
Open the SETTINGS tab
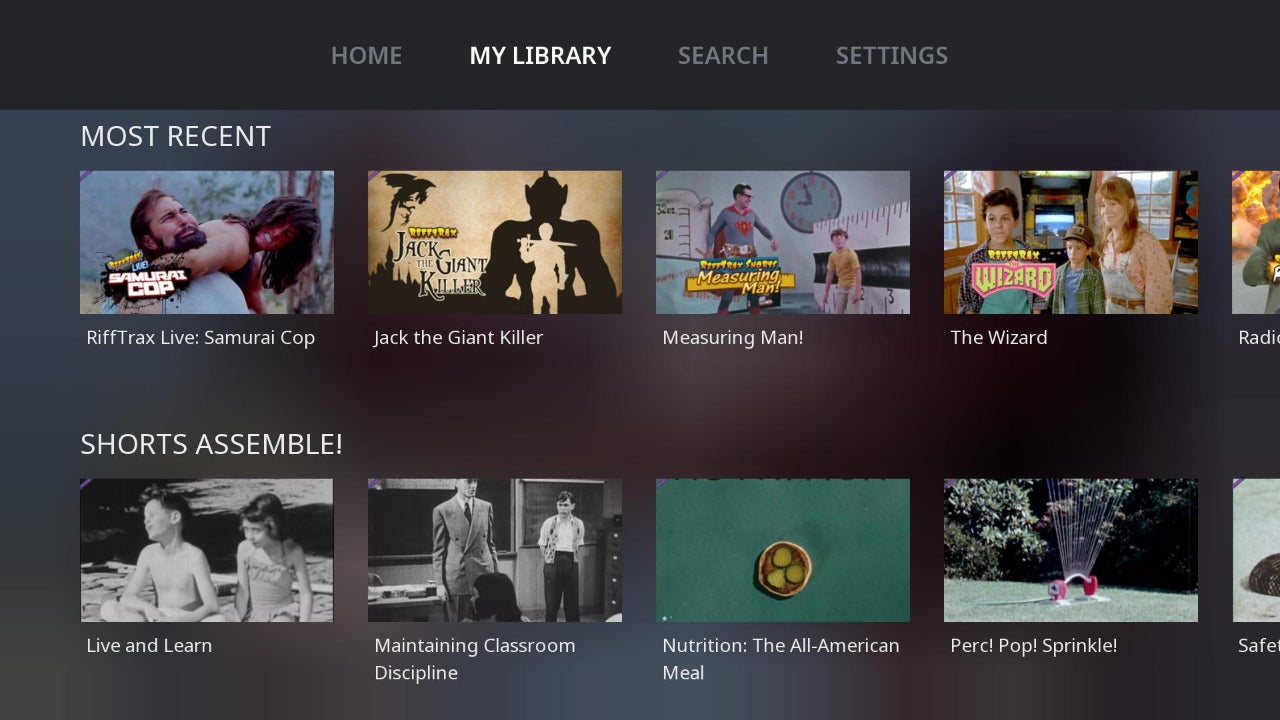[x=892, y=55]
